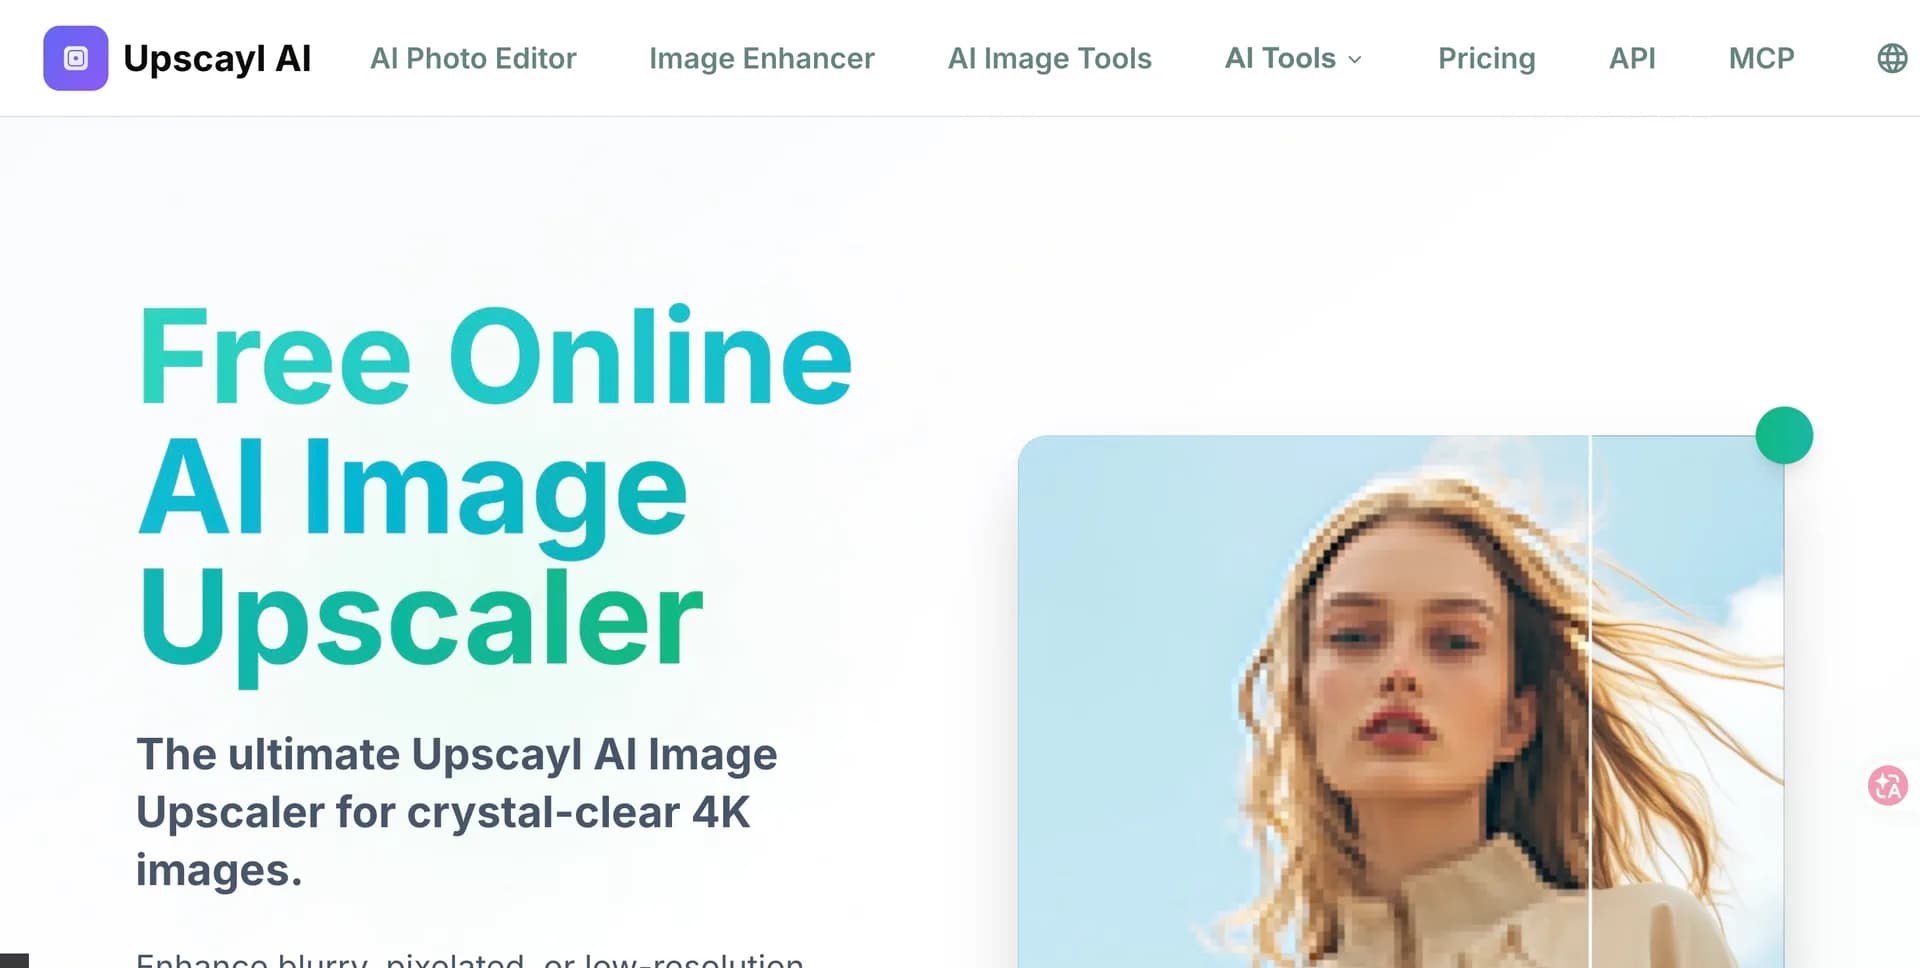This screenshot has width=1920, height=968.
Task: Go to the Image Enhancer page
Action: click(761, 58)
